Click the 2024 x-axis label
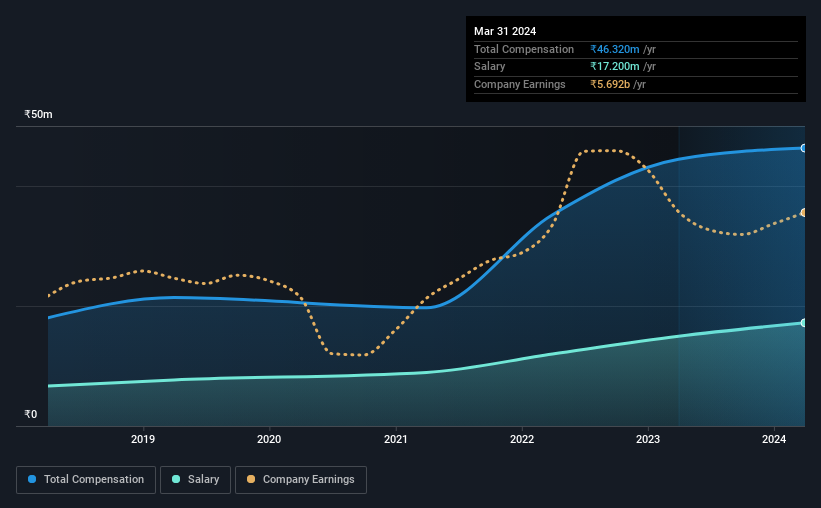The height and width of the screenshot is (508, 821). click(774, 439)
